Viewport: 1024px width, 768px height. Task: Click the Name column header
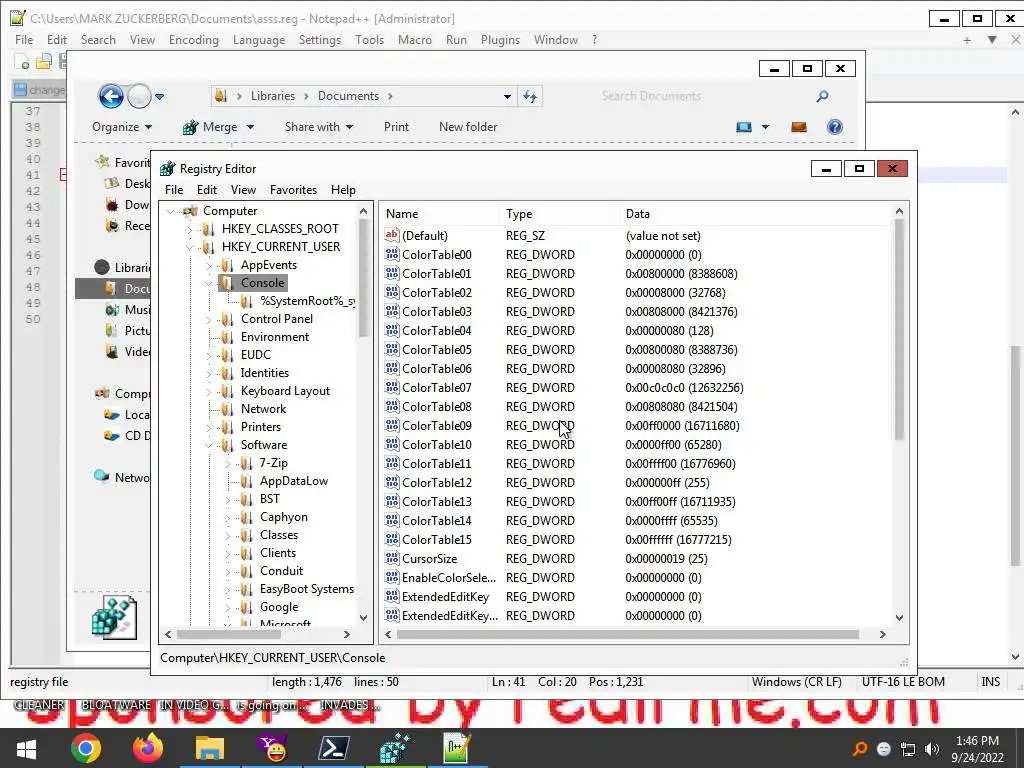tap(439, 214)
